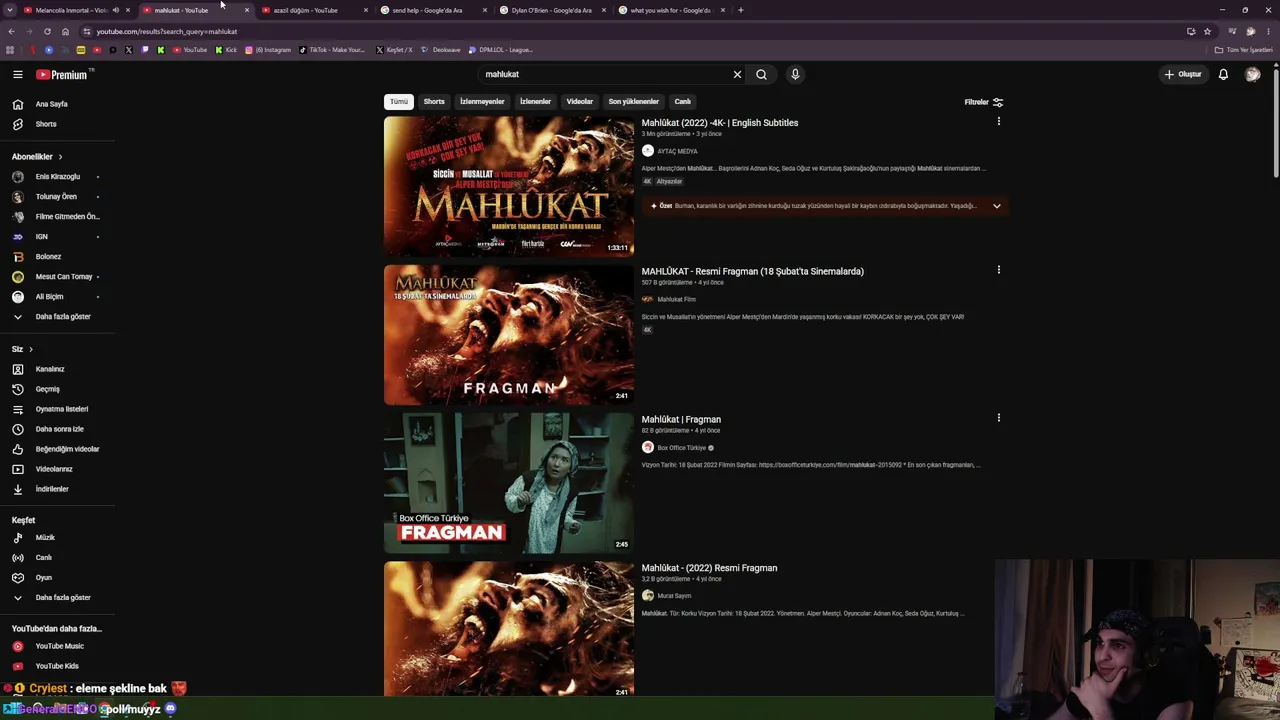Screen dimensions: 1280x720
Task: Click the YouTube Premium logo
Action: click(64, 74)
